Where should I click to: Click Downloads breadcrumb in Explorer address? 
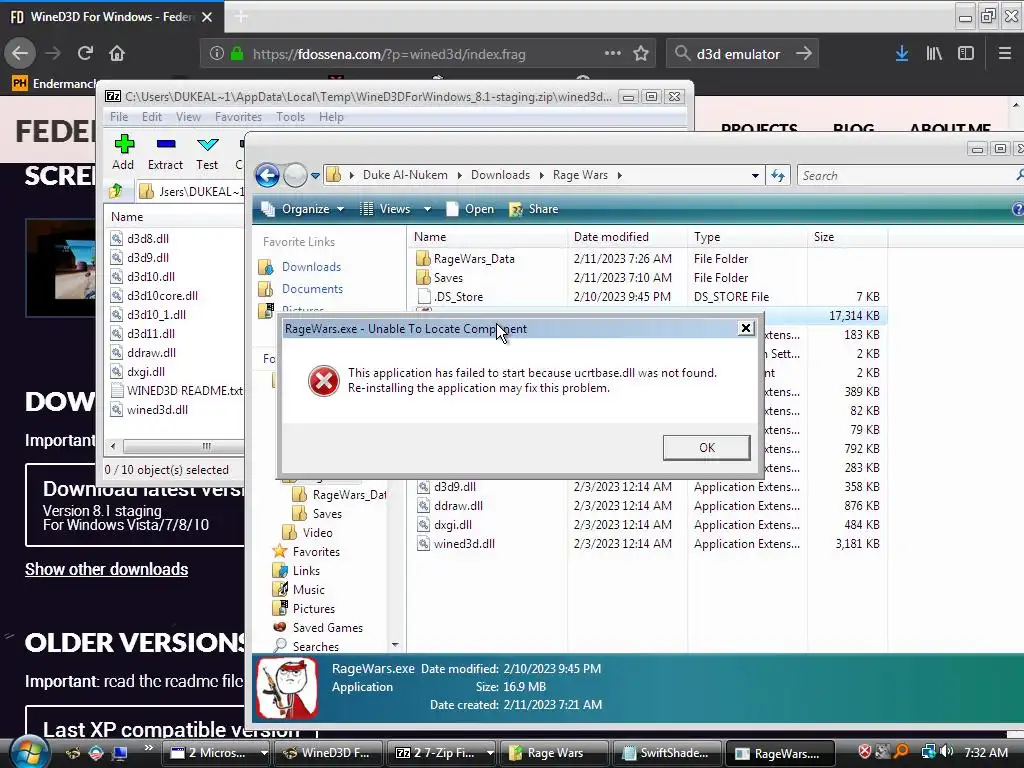click(500, 175)
